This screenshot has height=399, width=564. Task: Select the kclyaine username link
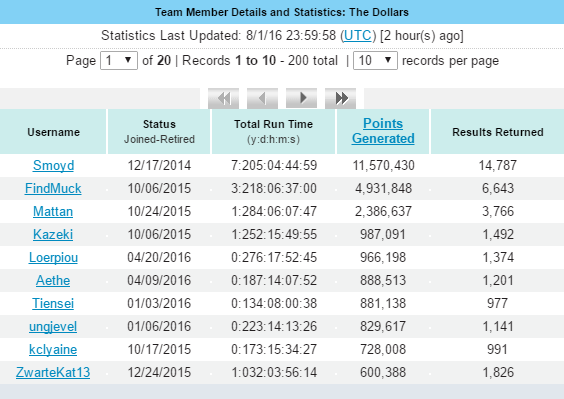point(53,350)
